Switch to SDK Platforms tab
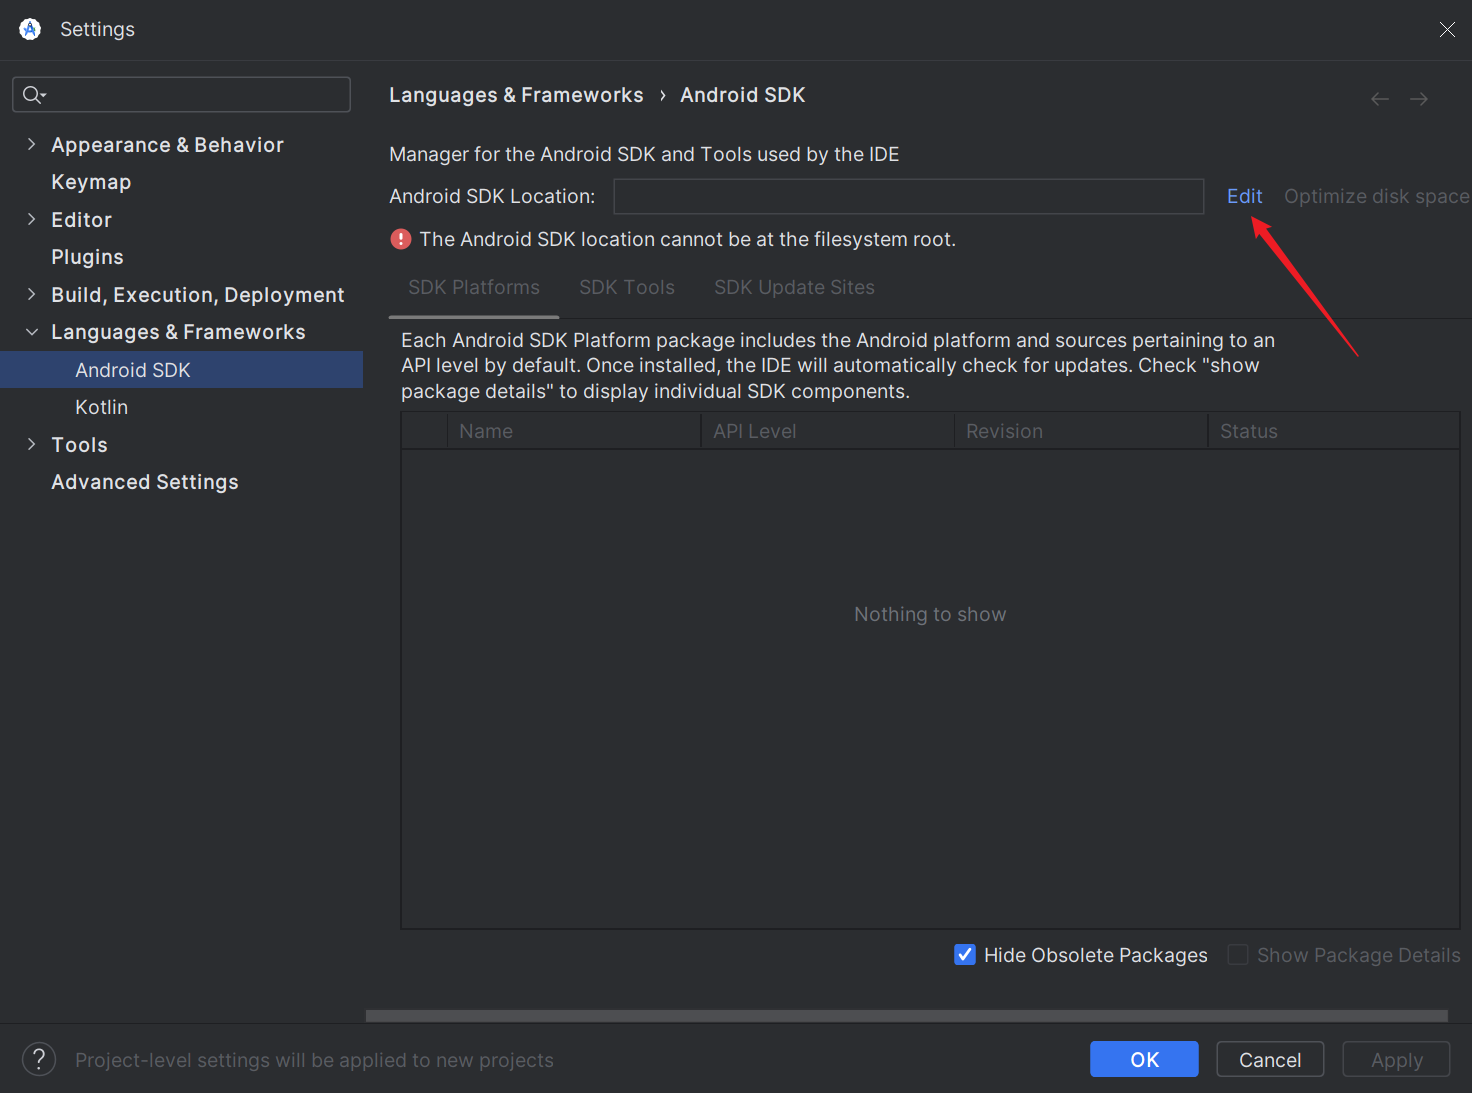Image resolution: width=1472 pixels, height=1093 pixels. (474, 288)
